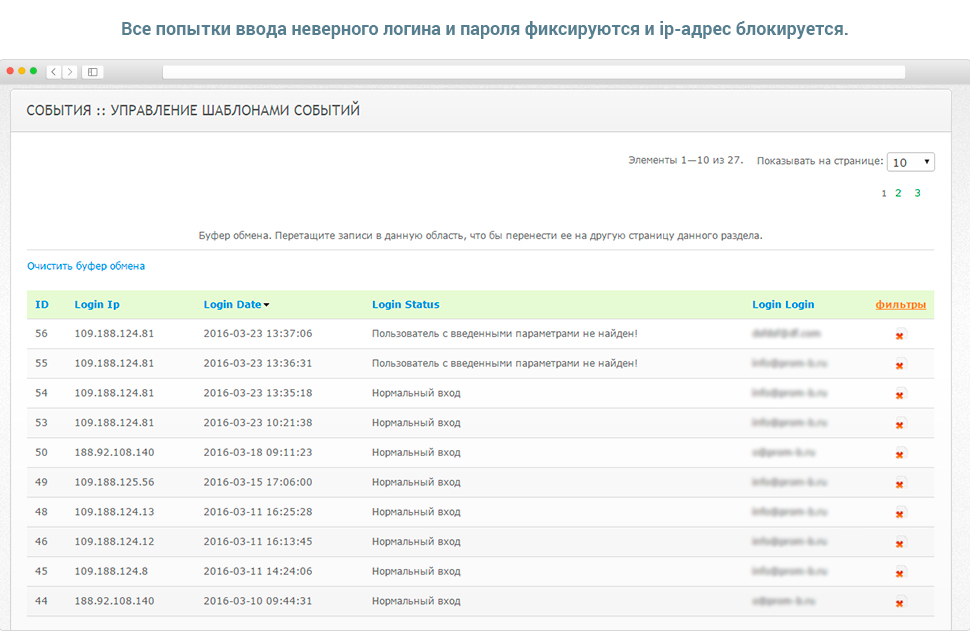
Task: Sort by ID column header
Action: (x=41, y=304)
